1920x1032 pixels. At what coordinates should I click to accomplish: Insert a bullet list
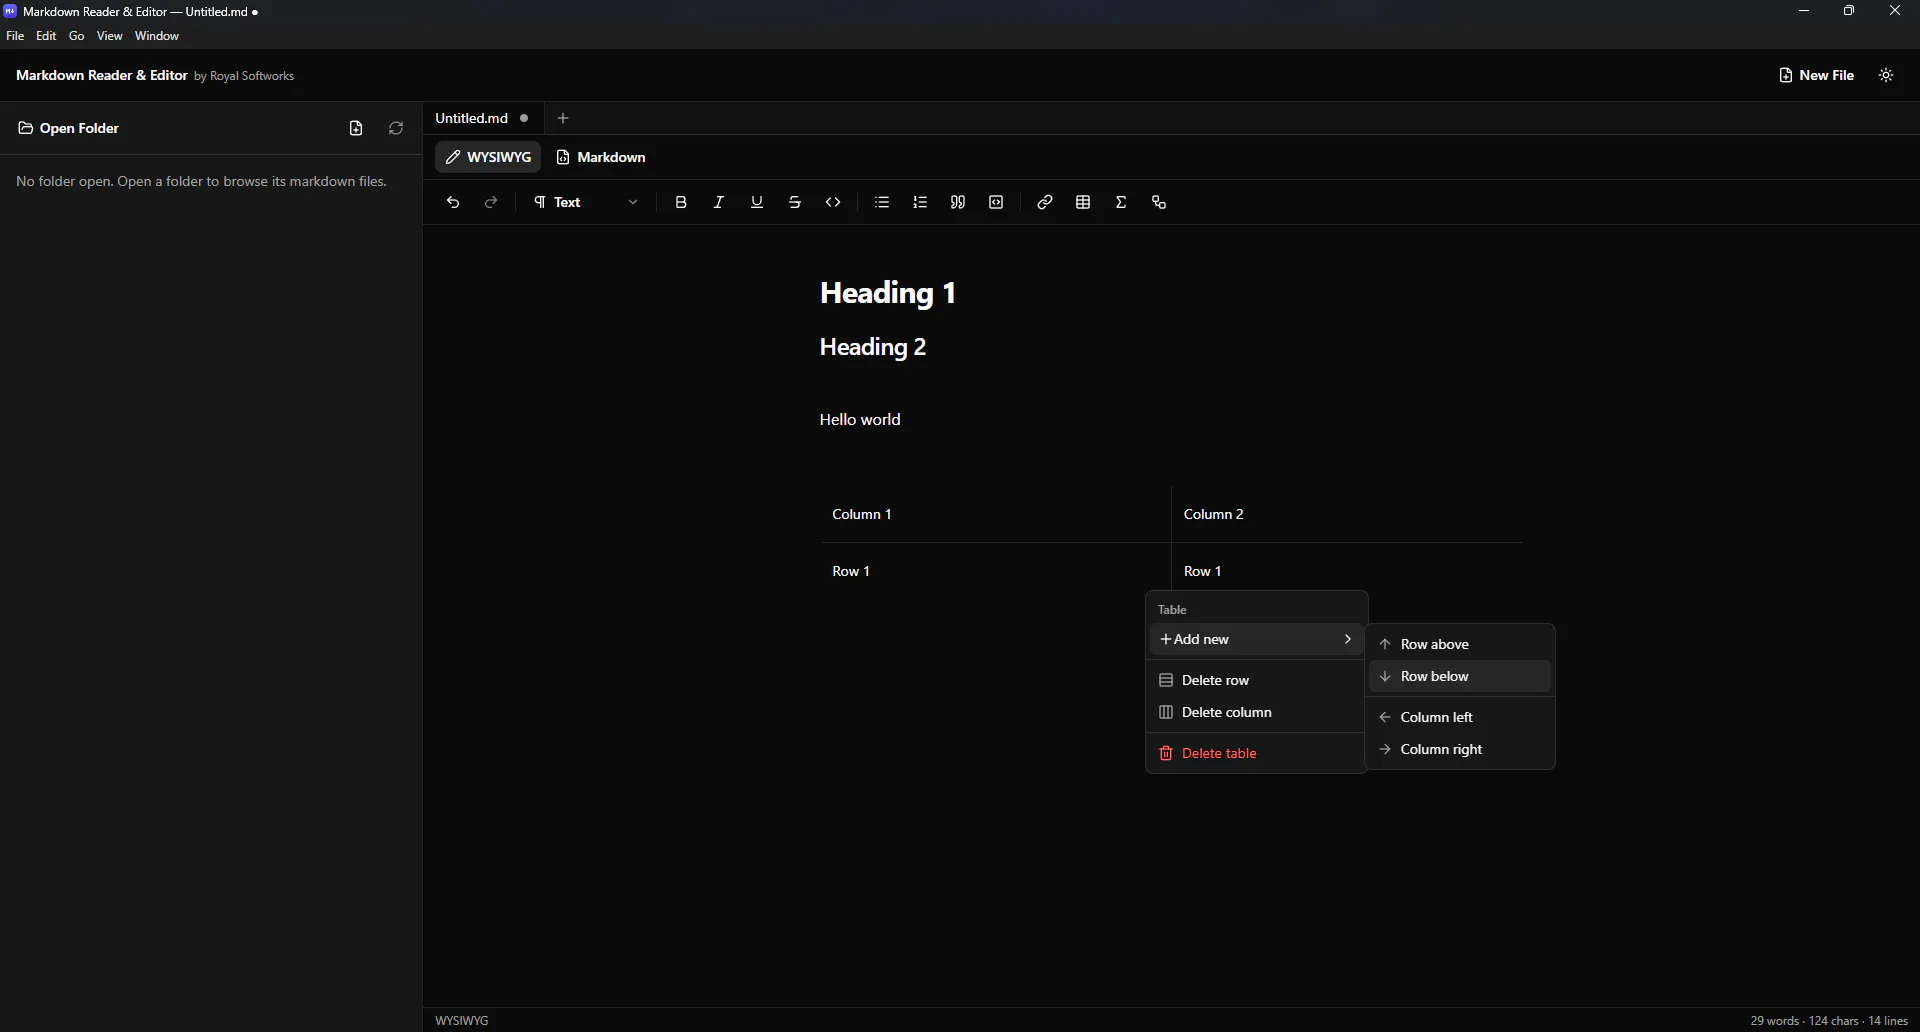click(x=882, y=202)
